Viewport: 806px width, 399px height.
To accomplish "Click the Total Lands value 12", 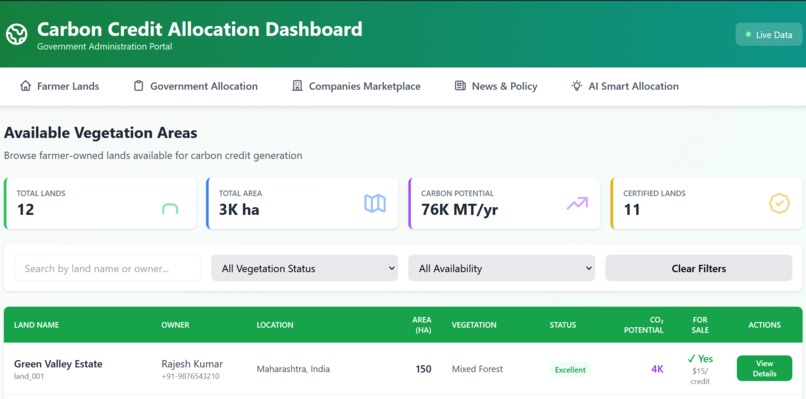I will tap(25, 209).
